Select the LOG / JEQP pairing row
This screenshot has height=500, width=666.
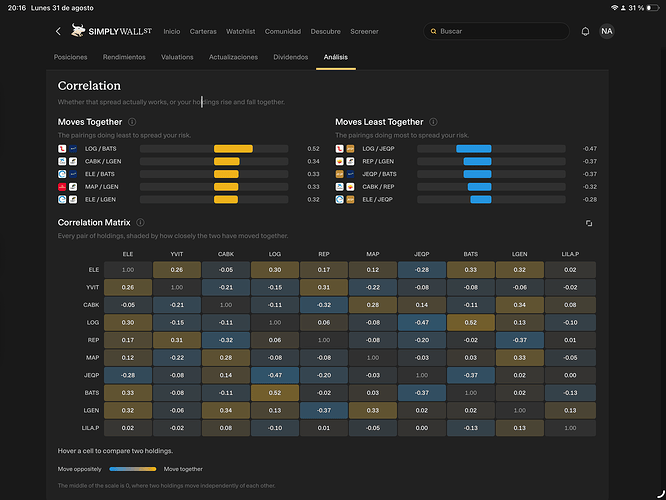[x=466, y=149]
